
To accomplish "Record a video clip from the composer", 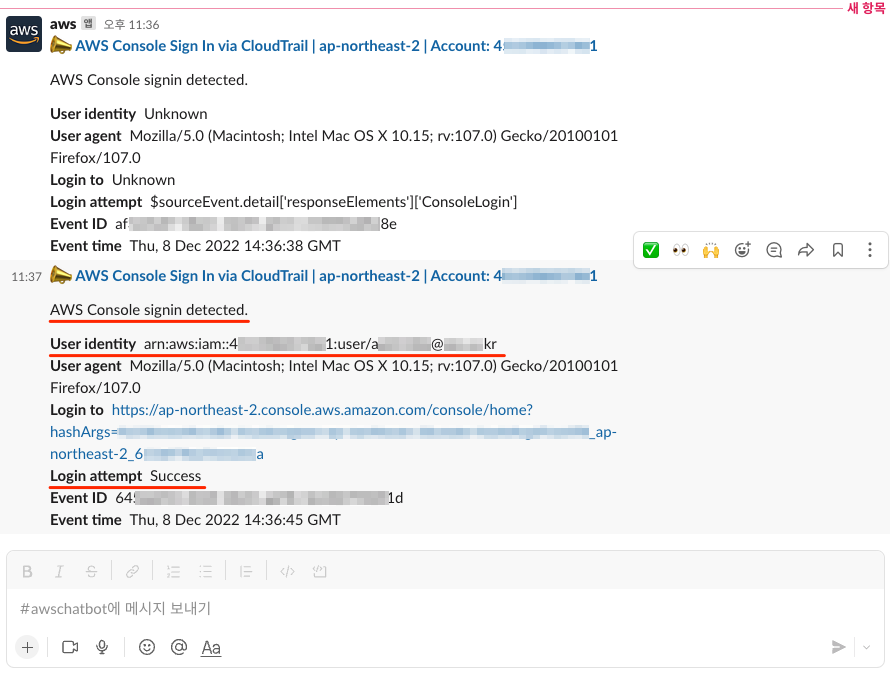I will tap(68, 647).
